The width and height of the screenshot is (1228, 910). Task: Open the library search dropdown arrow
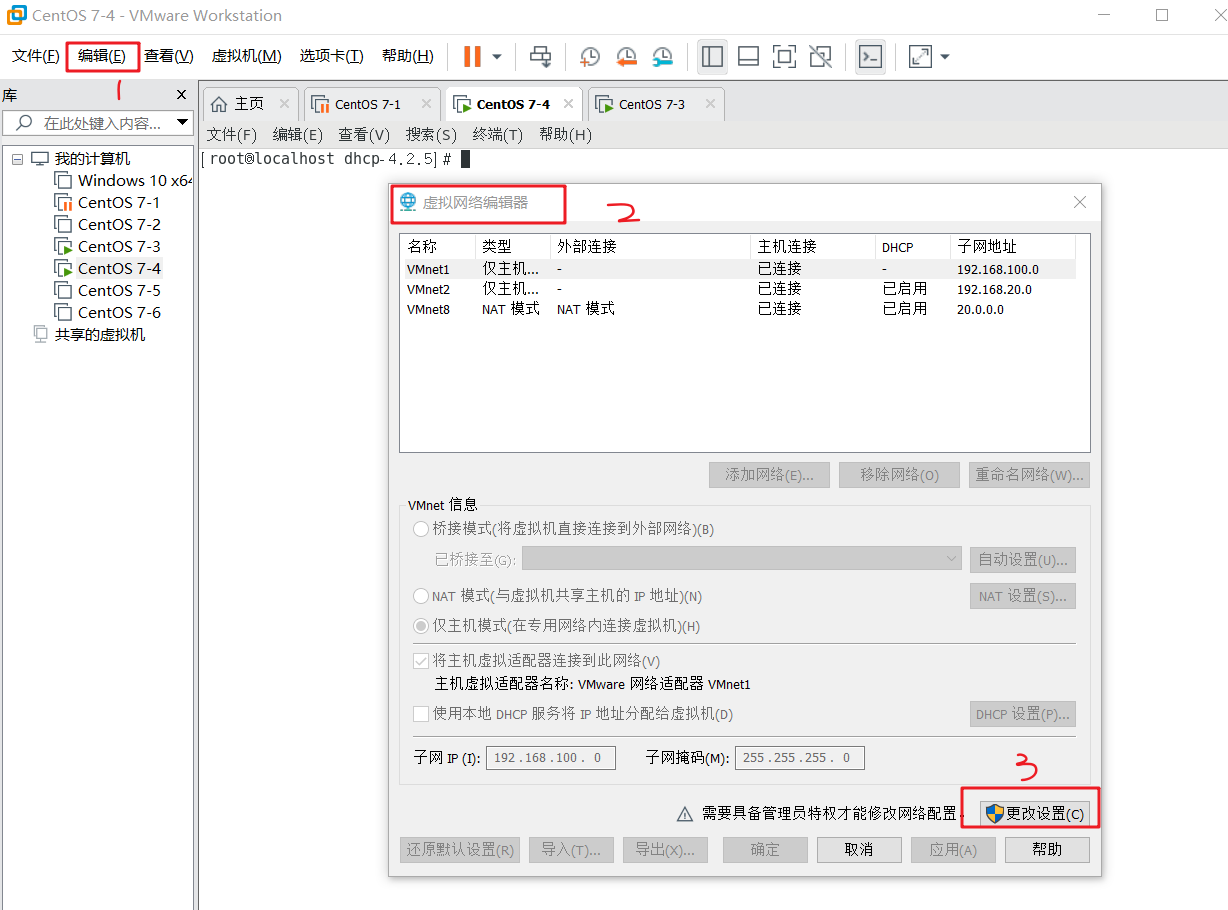point(183,123)
